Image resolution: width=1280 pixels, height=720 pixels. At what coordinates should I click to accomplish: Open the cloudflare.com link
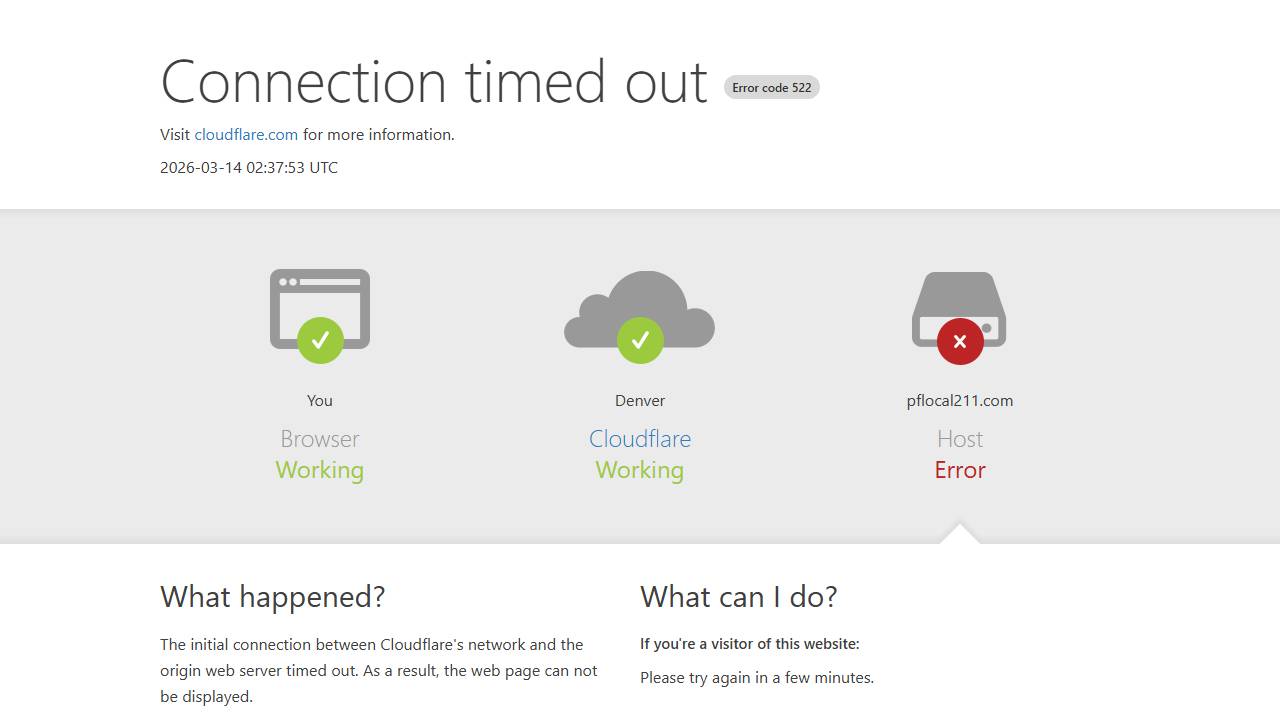tap(246, 134)
